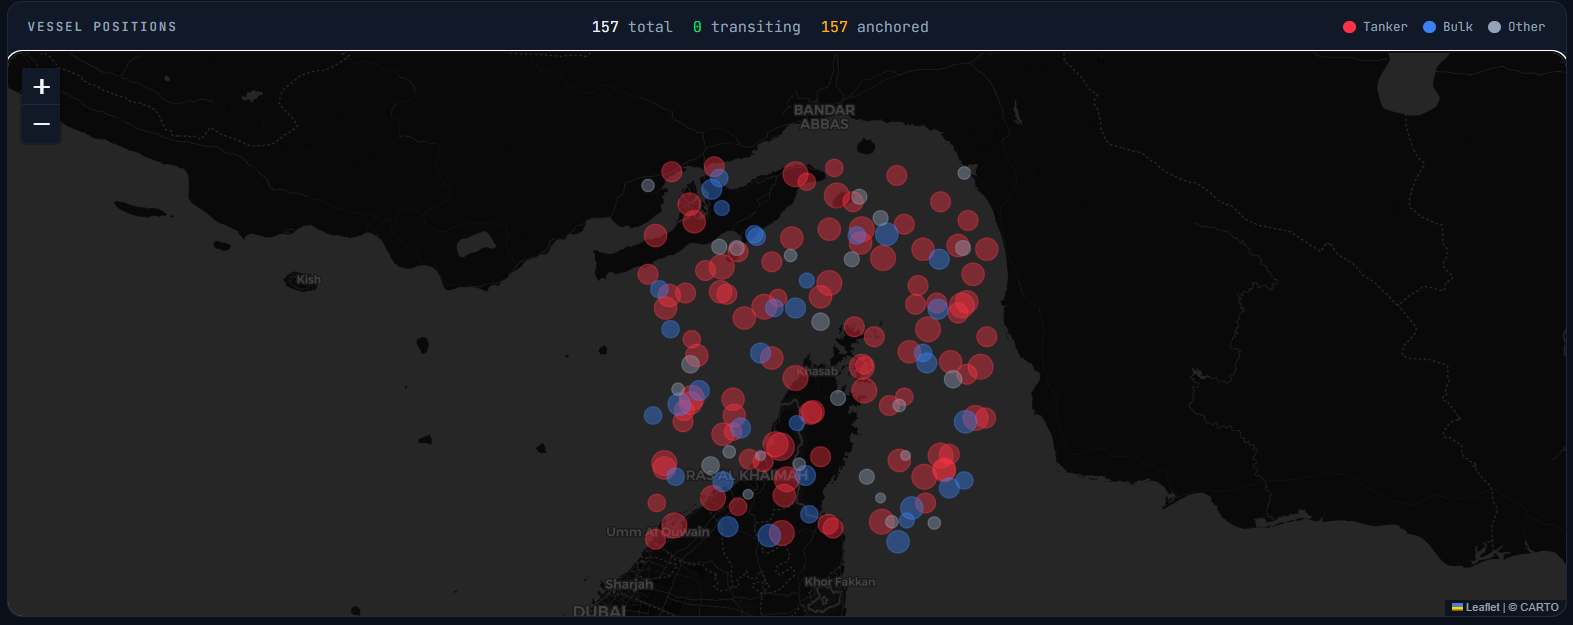
Task: Click the zoom out minus button
Action: (x=41, y=124)
